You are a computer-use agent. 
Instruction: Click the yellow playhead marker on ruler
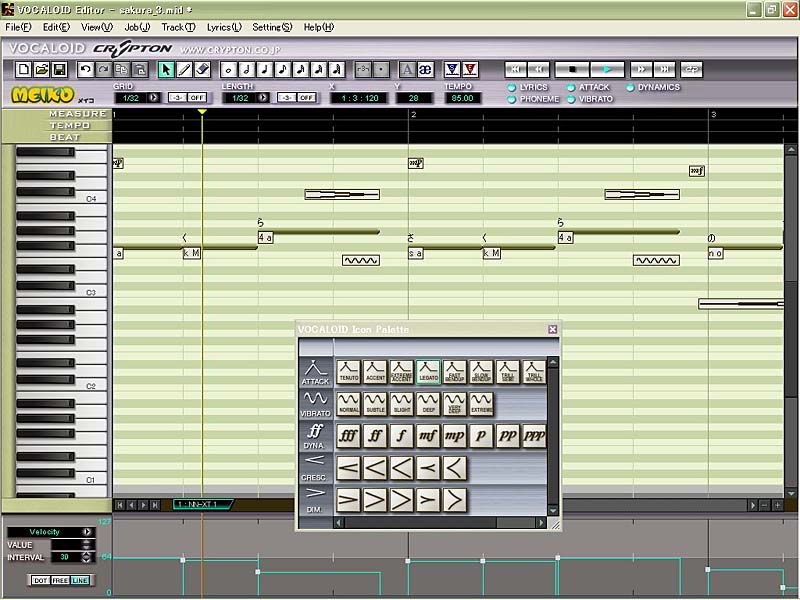click(202, 112)
